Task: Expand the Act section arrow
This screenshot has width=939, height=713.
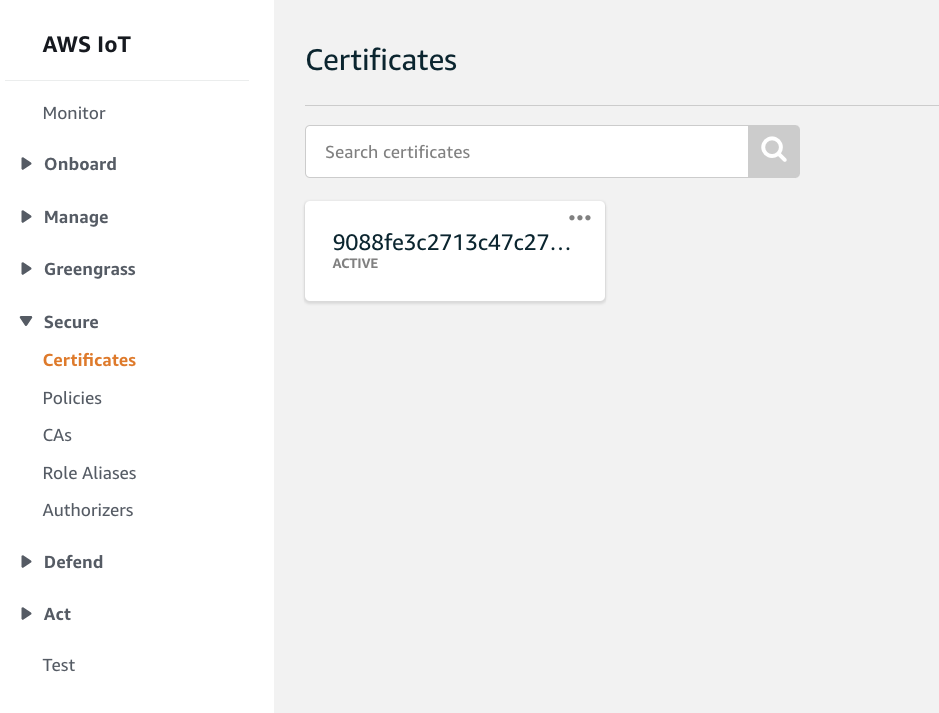Action: coord(26,614)
